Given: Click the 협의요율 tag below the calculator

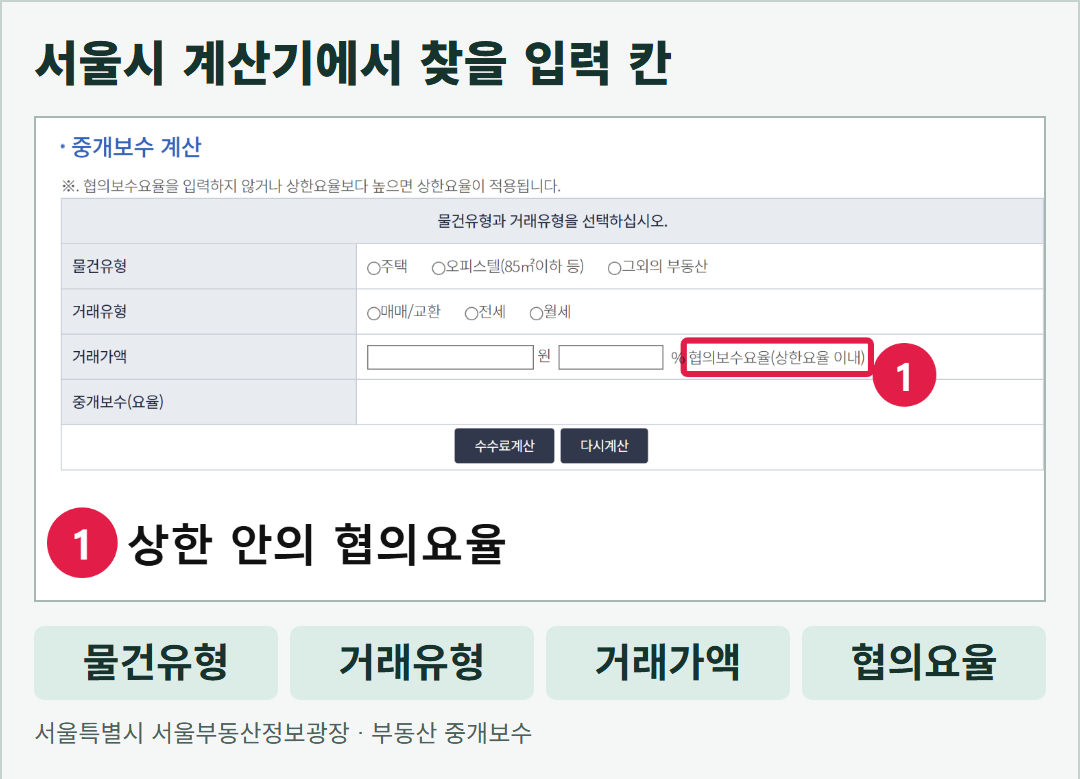Looking at the screenshot, I should [x=924, y=663].
